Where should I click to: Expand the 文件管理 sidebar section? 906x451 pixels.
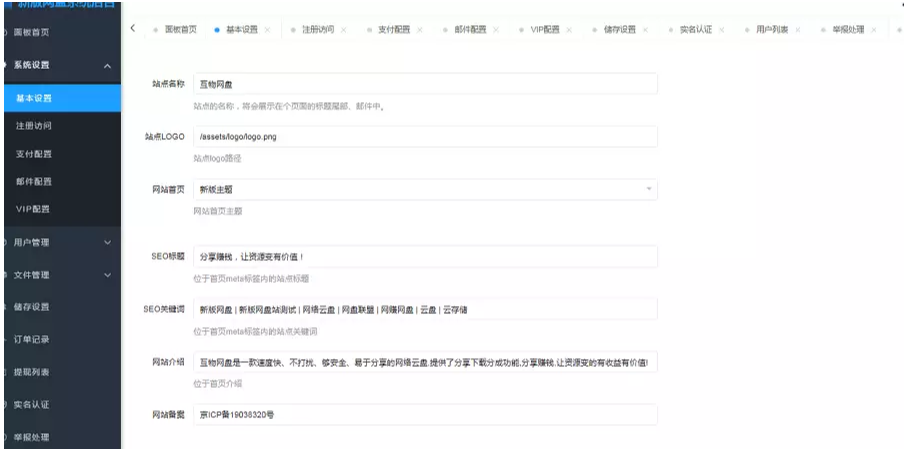pos(61,275)
